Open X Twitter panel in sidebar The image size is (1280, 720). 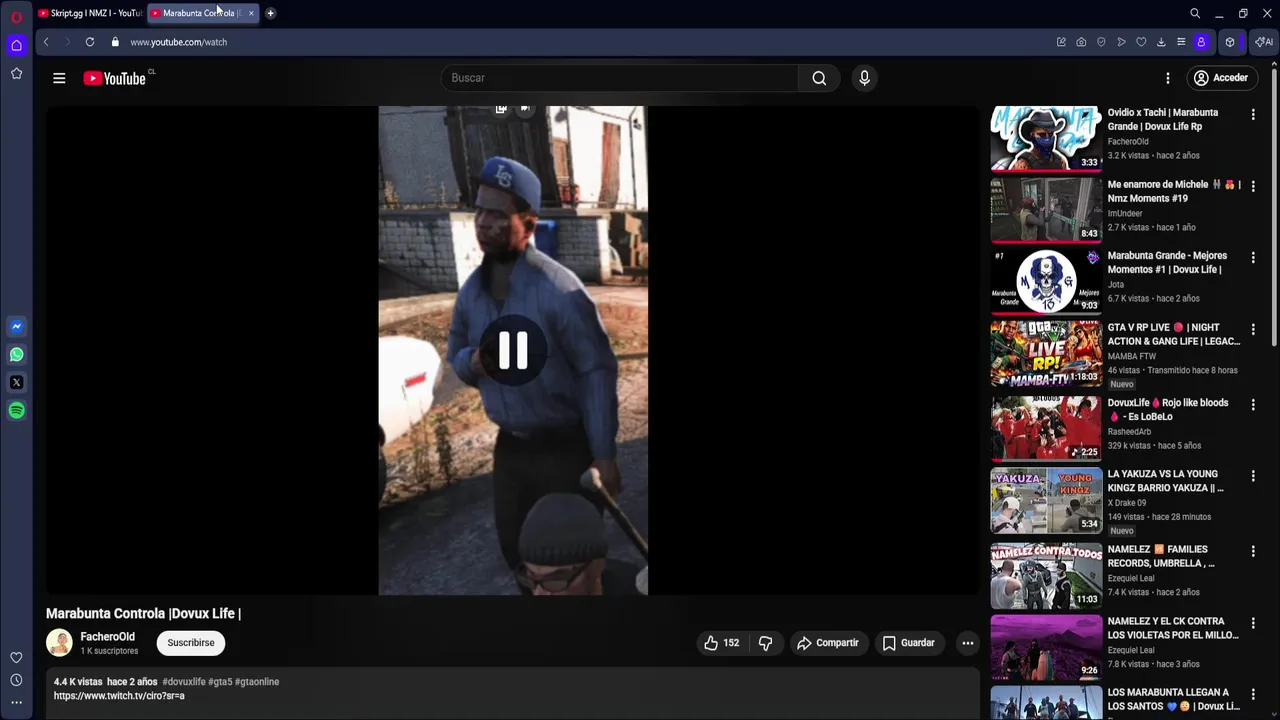click(16, 382)
